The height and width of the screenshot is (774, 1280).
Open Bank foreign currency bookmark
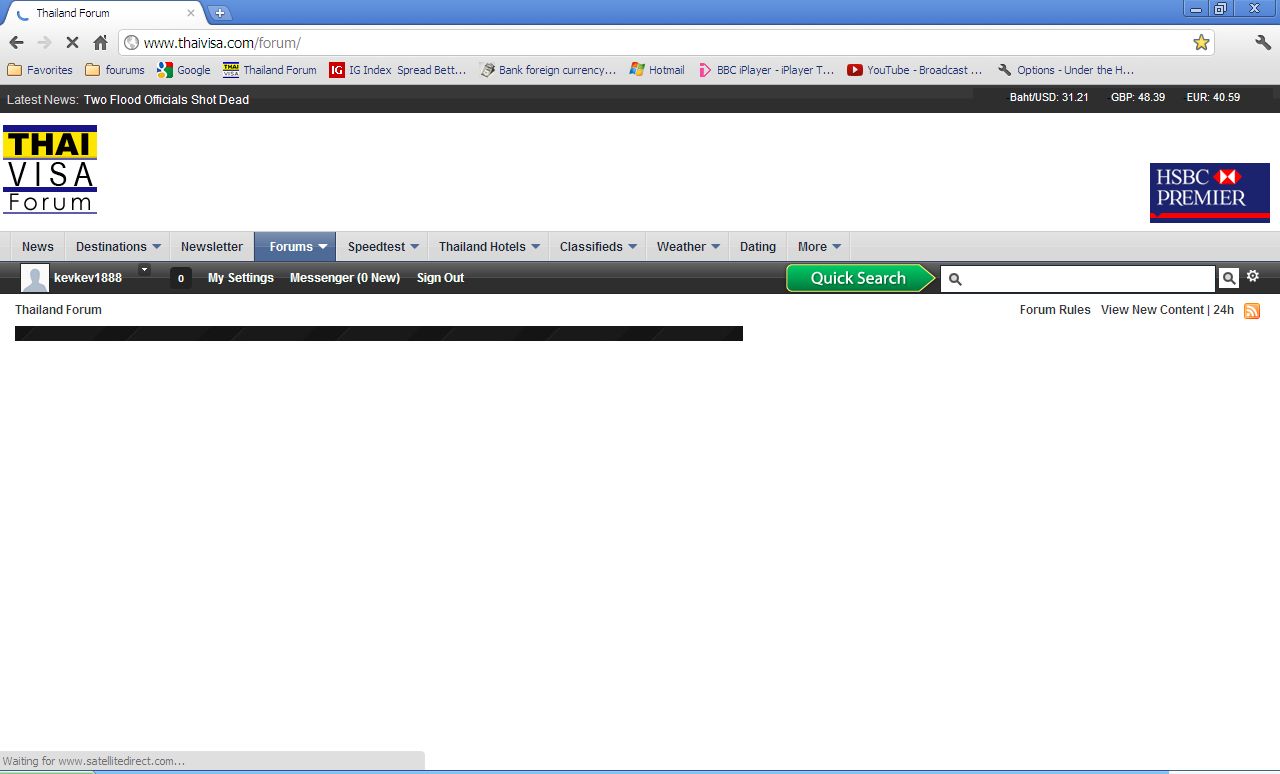(548, 70)
